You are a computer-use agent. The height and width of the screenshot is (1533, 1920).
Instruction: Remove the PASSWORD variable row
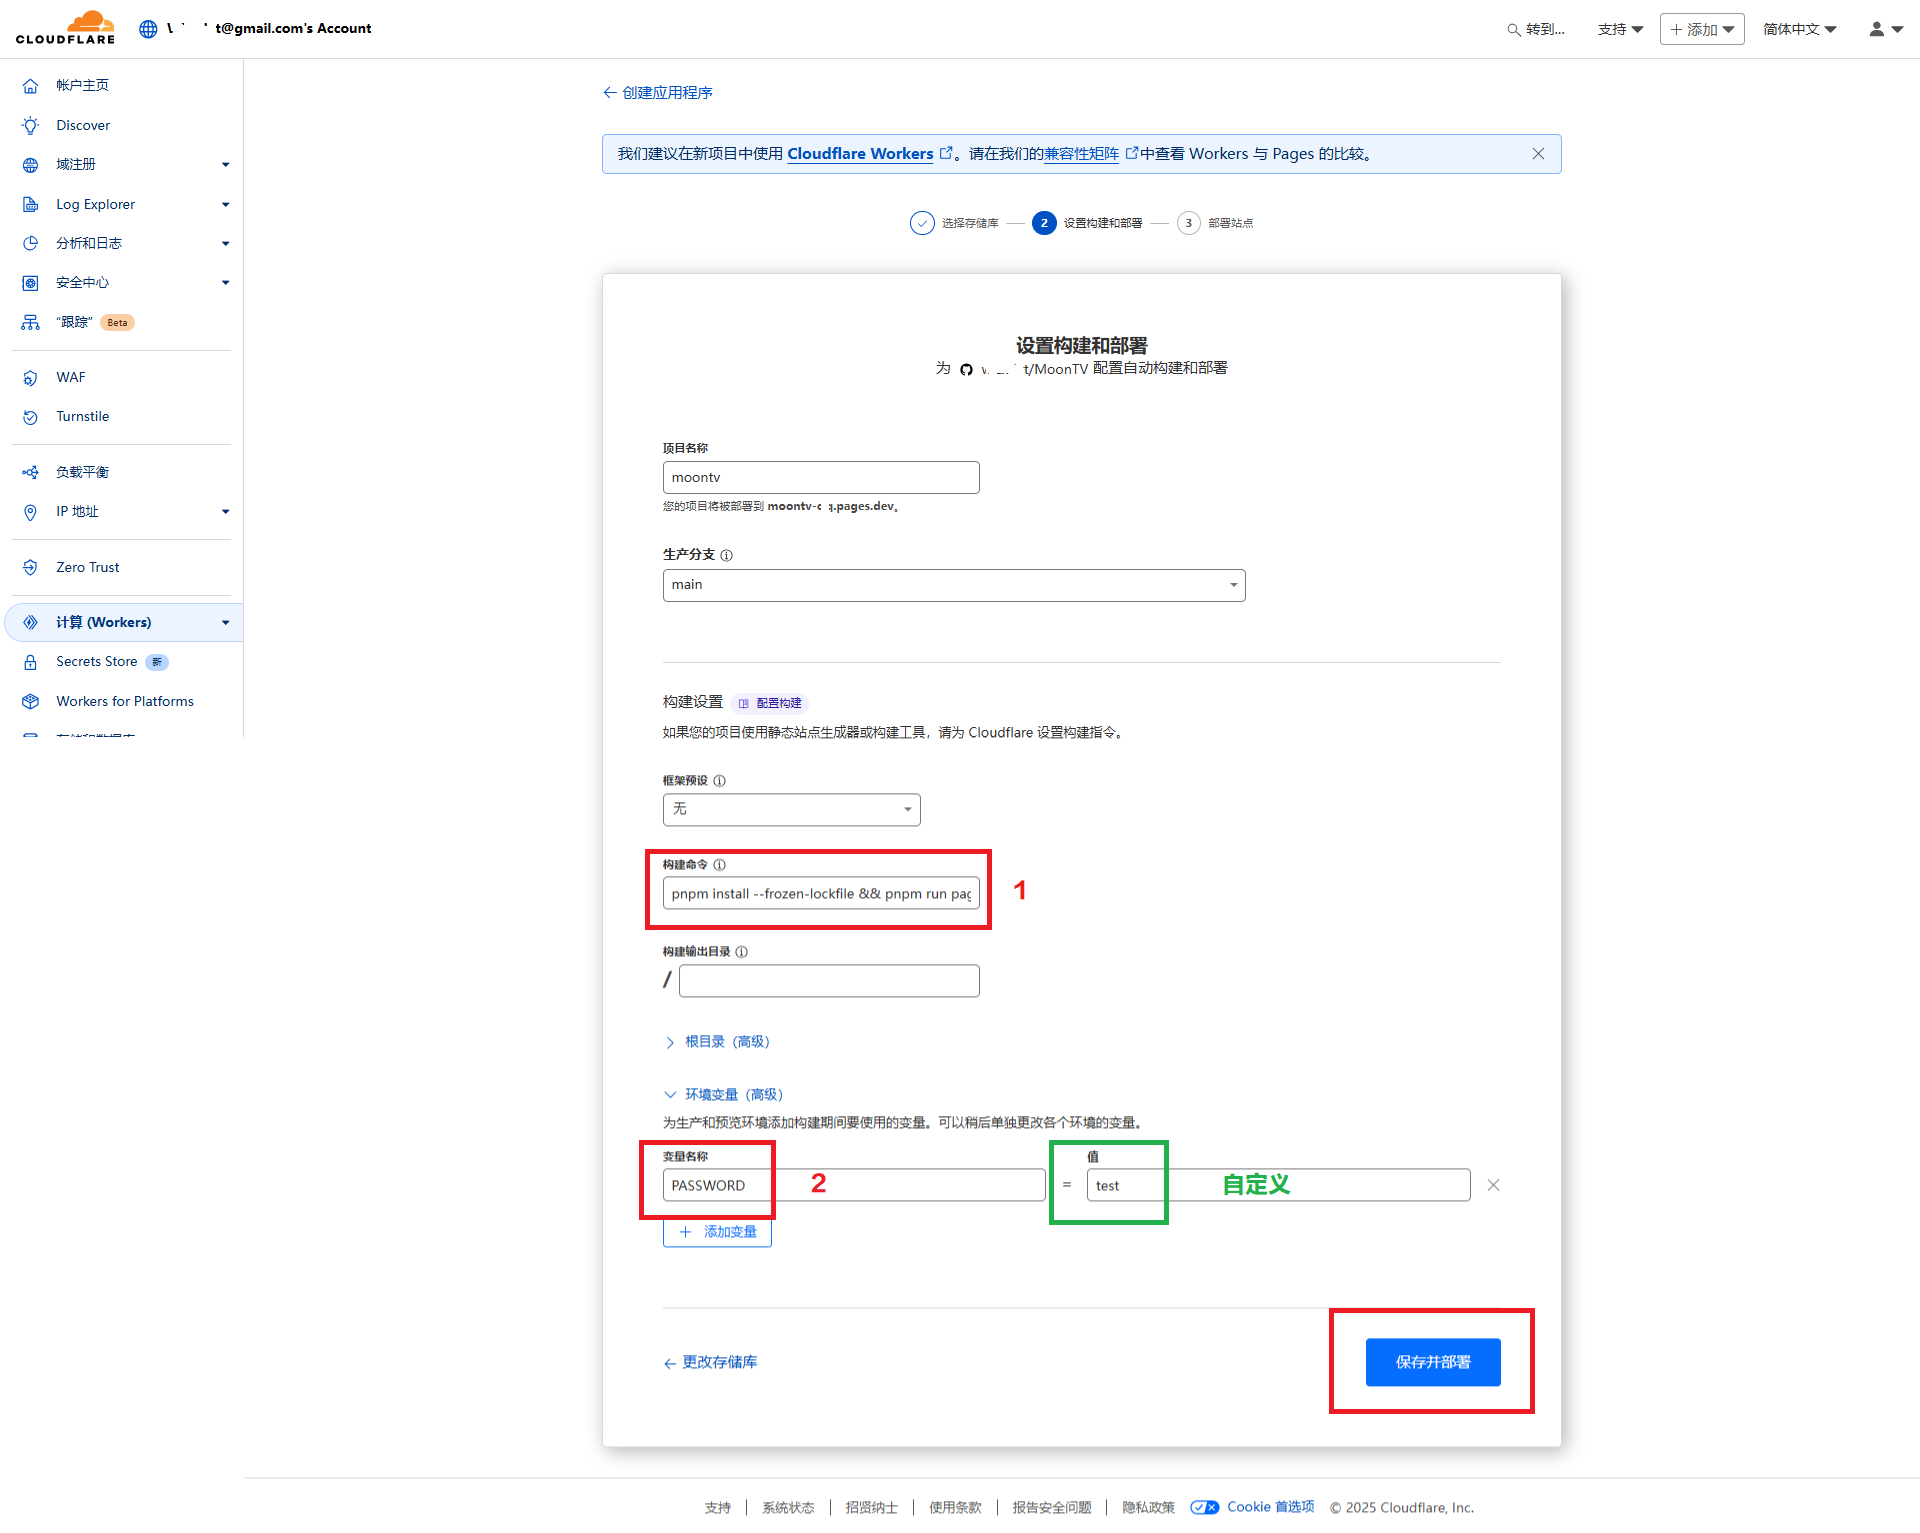point(1493,1185)
